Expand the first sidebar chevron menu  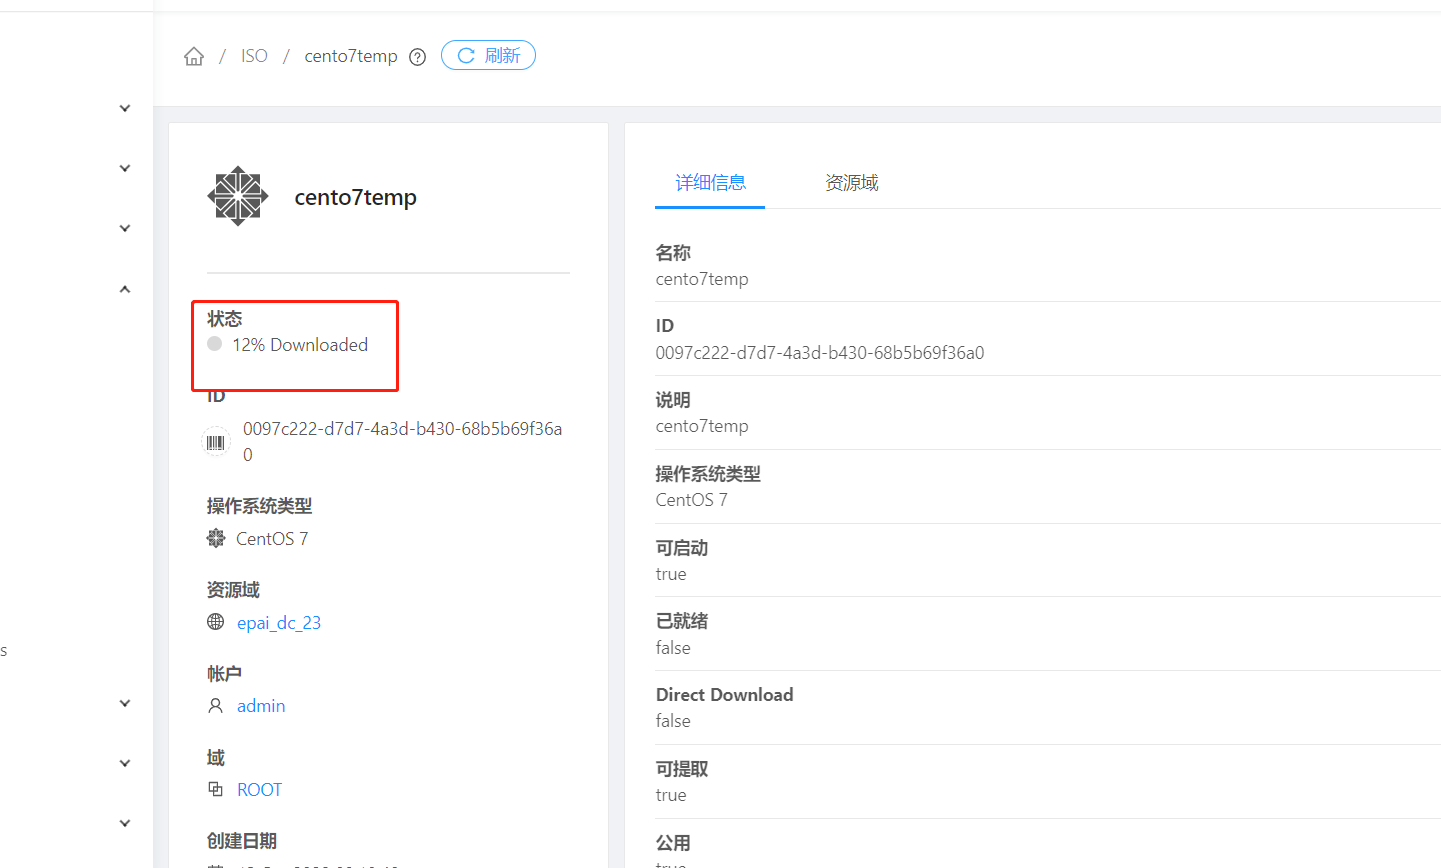coord(124,107)
